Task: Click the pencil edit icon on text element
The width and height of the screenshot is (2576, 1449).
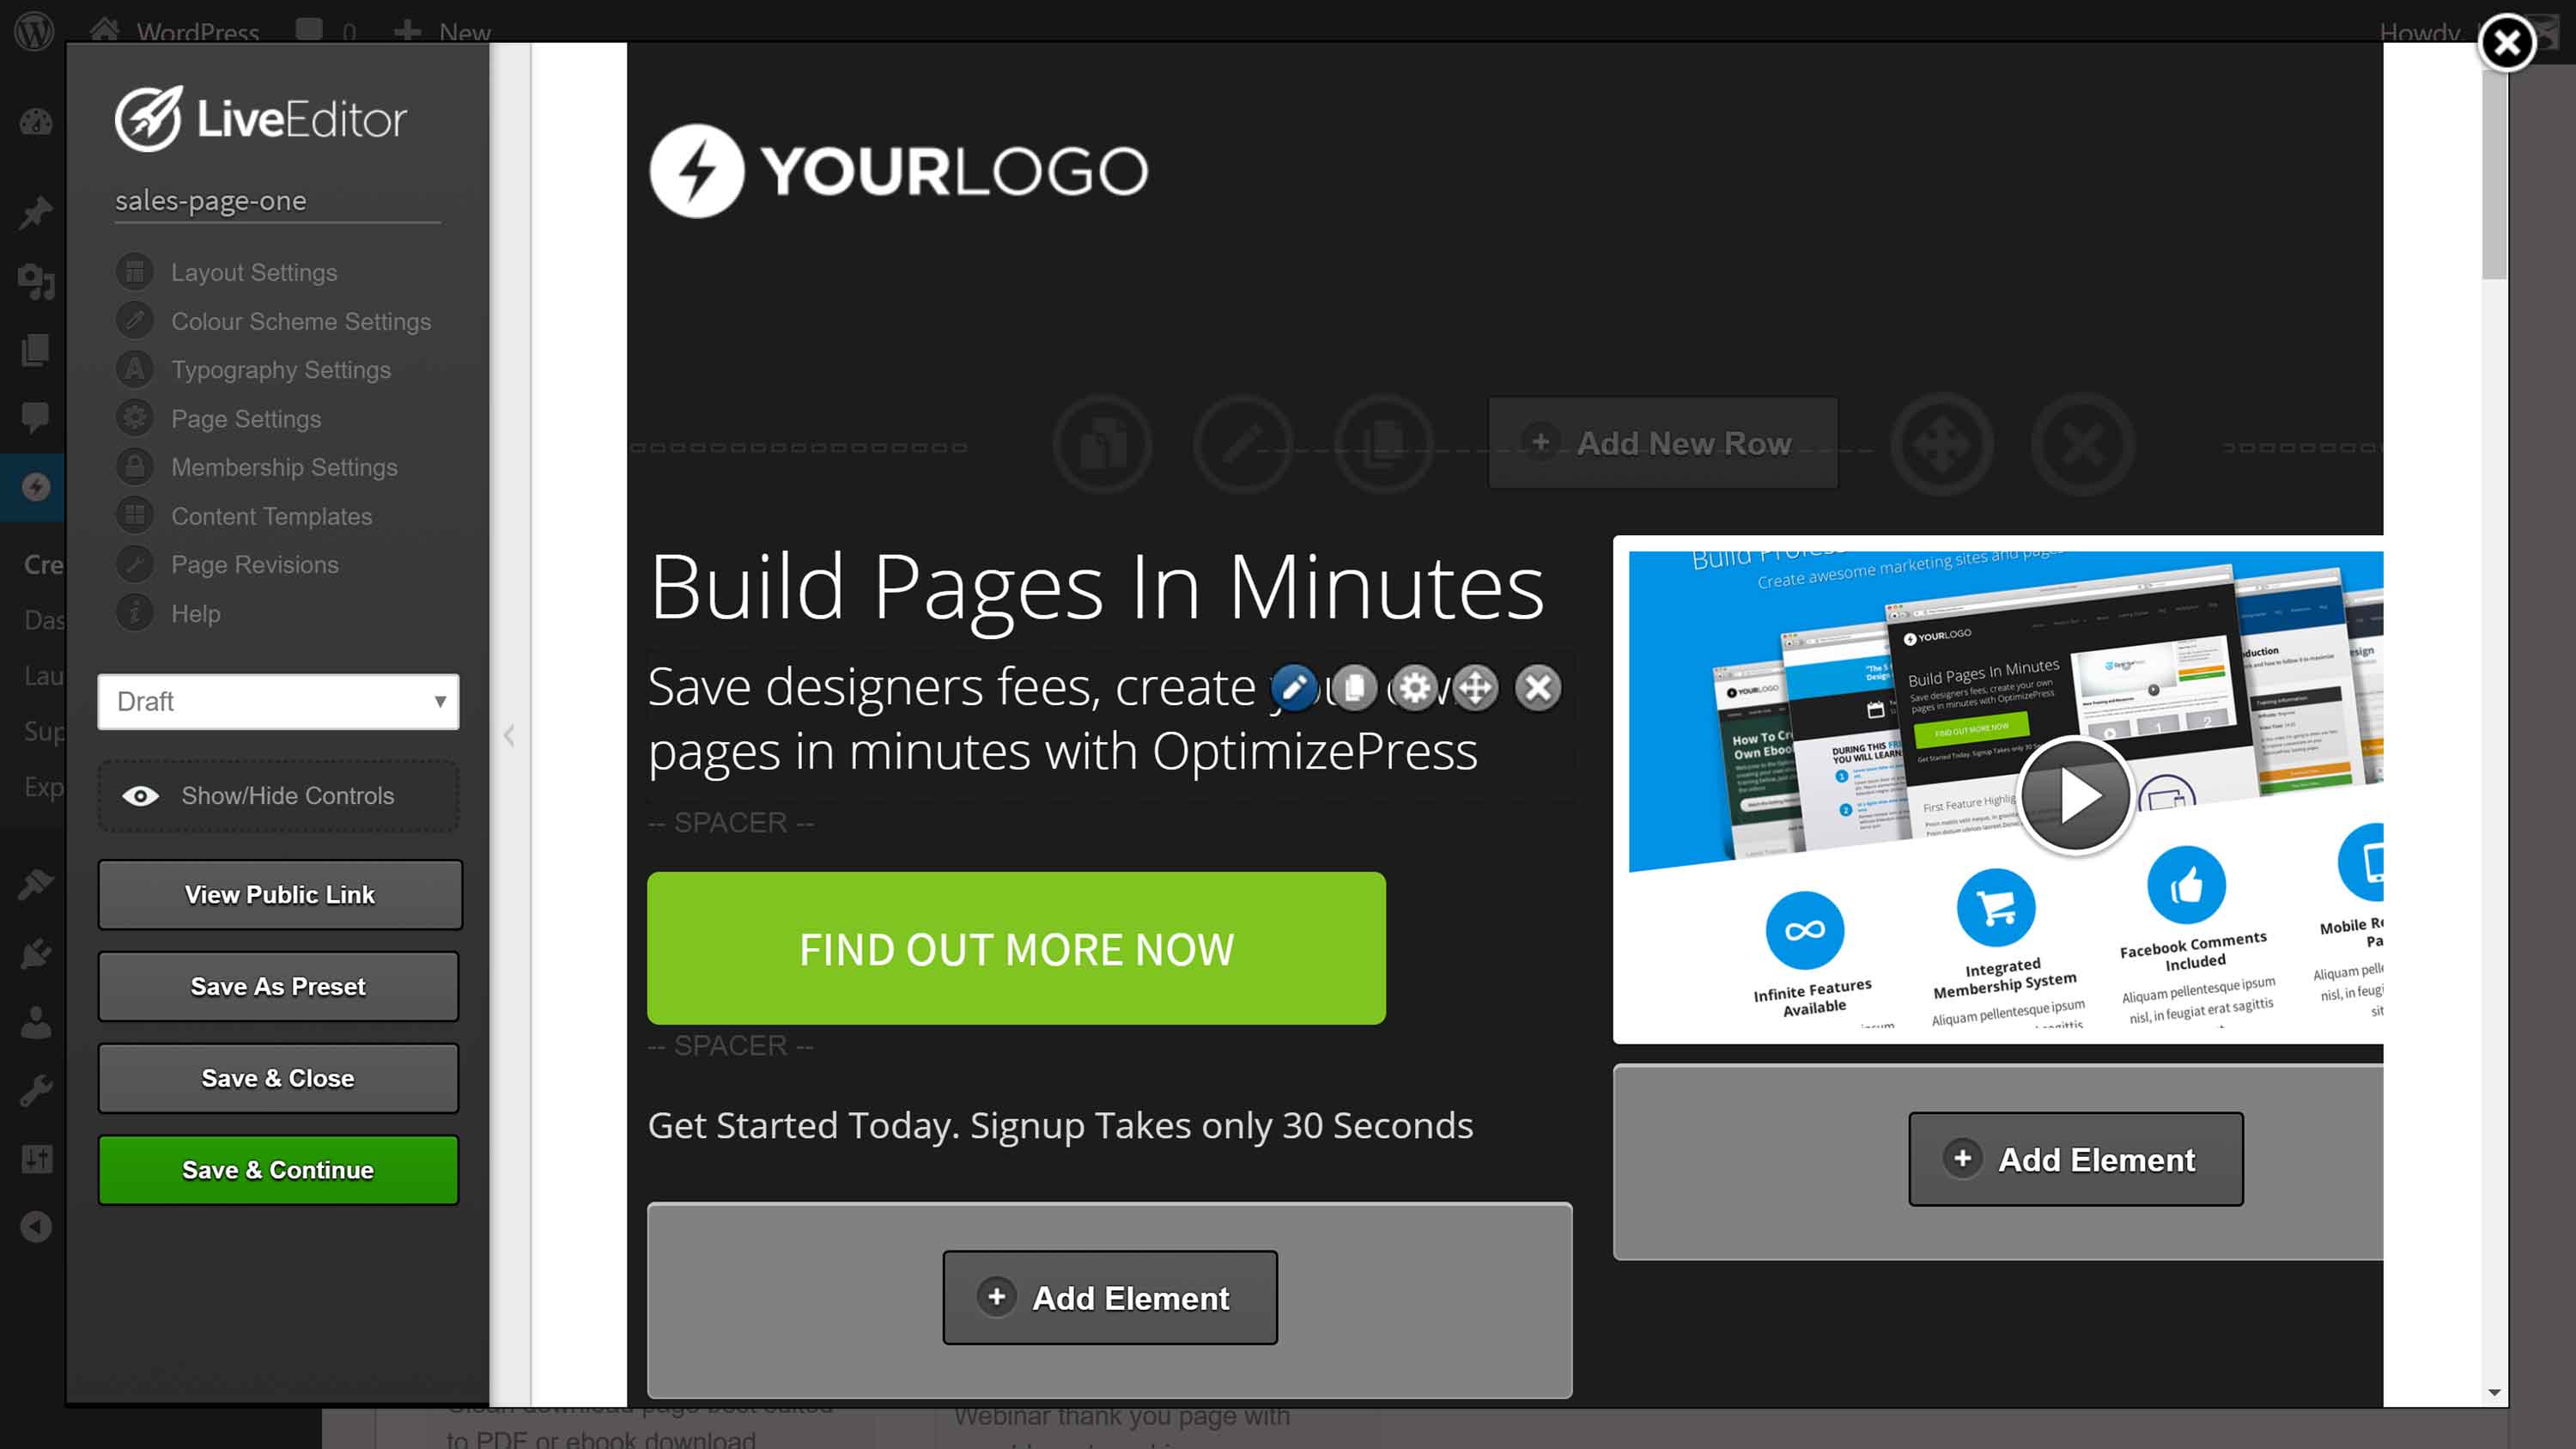Action: tap(1291, 688)
